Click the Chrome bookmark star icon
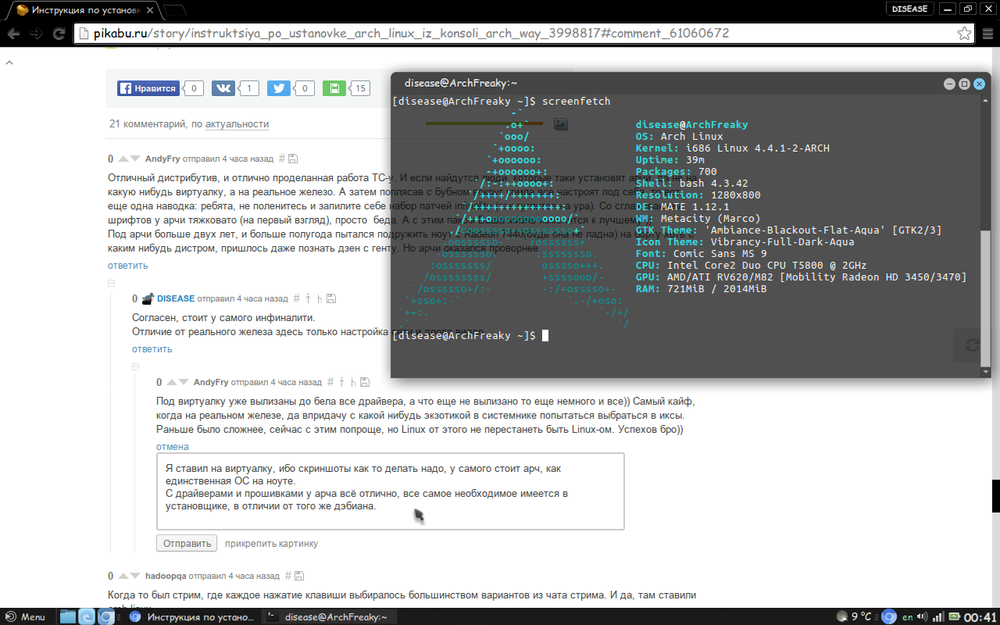1000x625 pixels. [x=964, y=33]
